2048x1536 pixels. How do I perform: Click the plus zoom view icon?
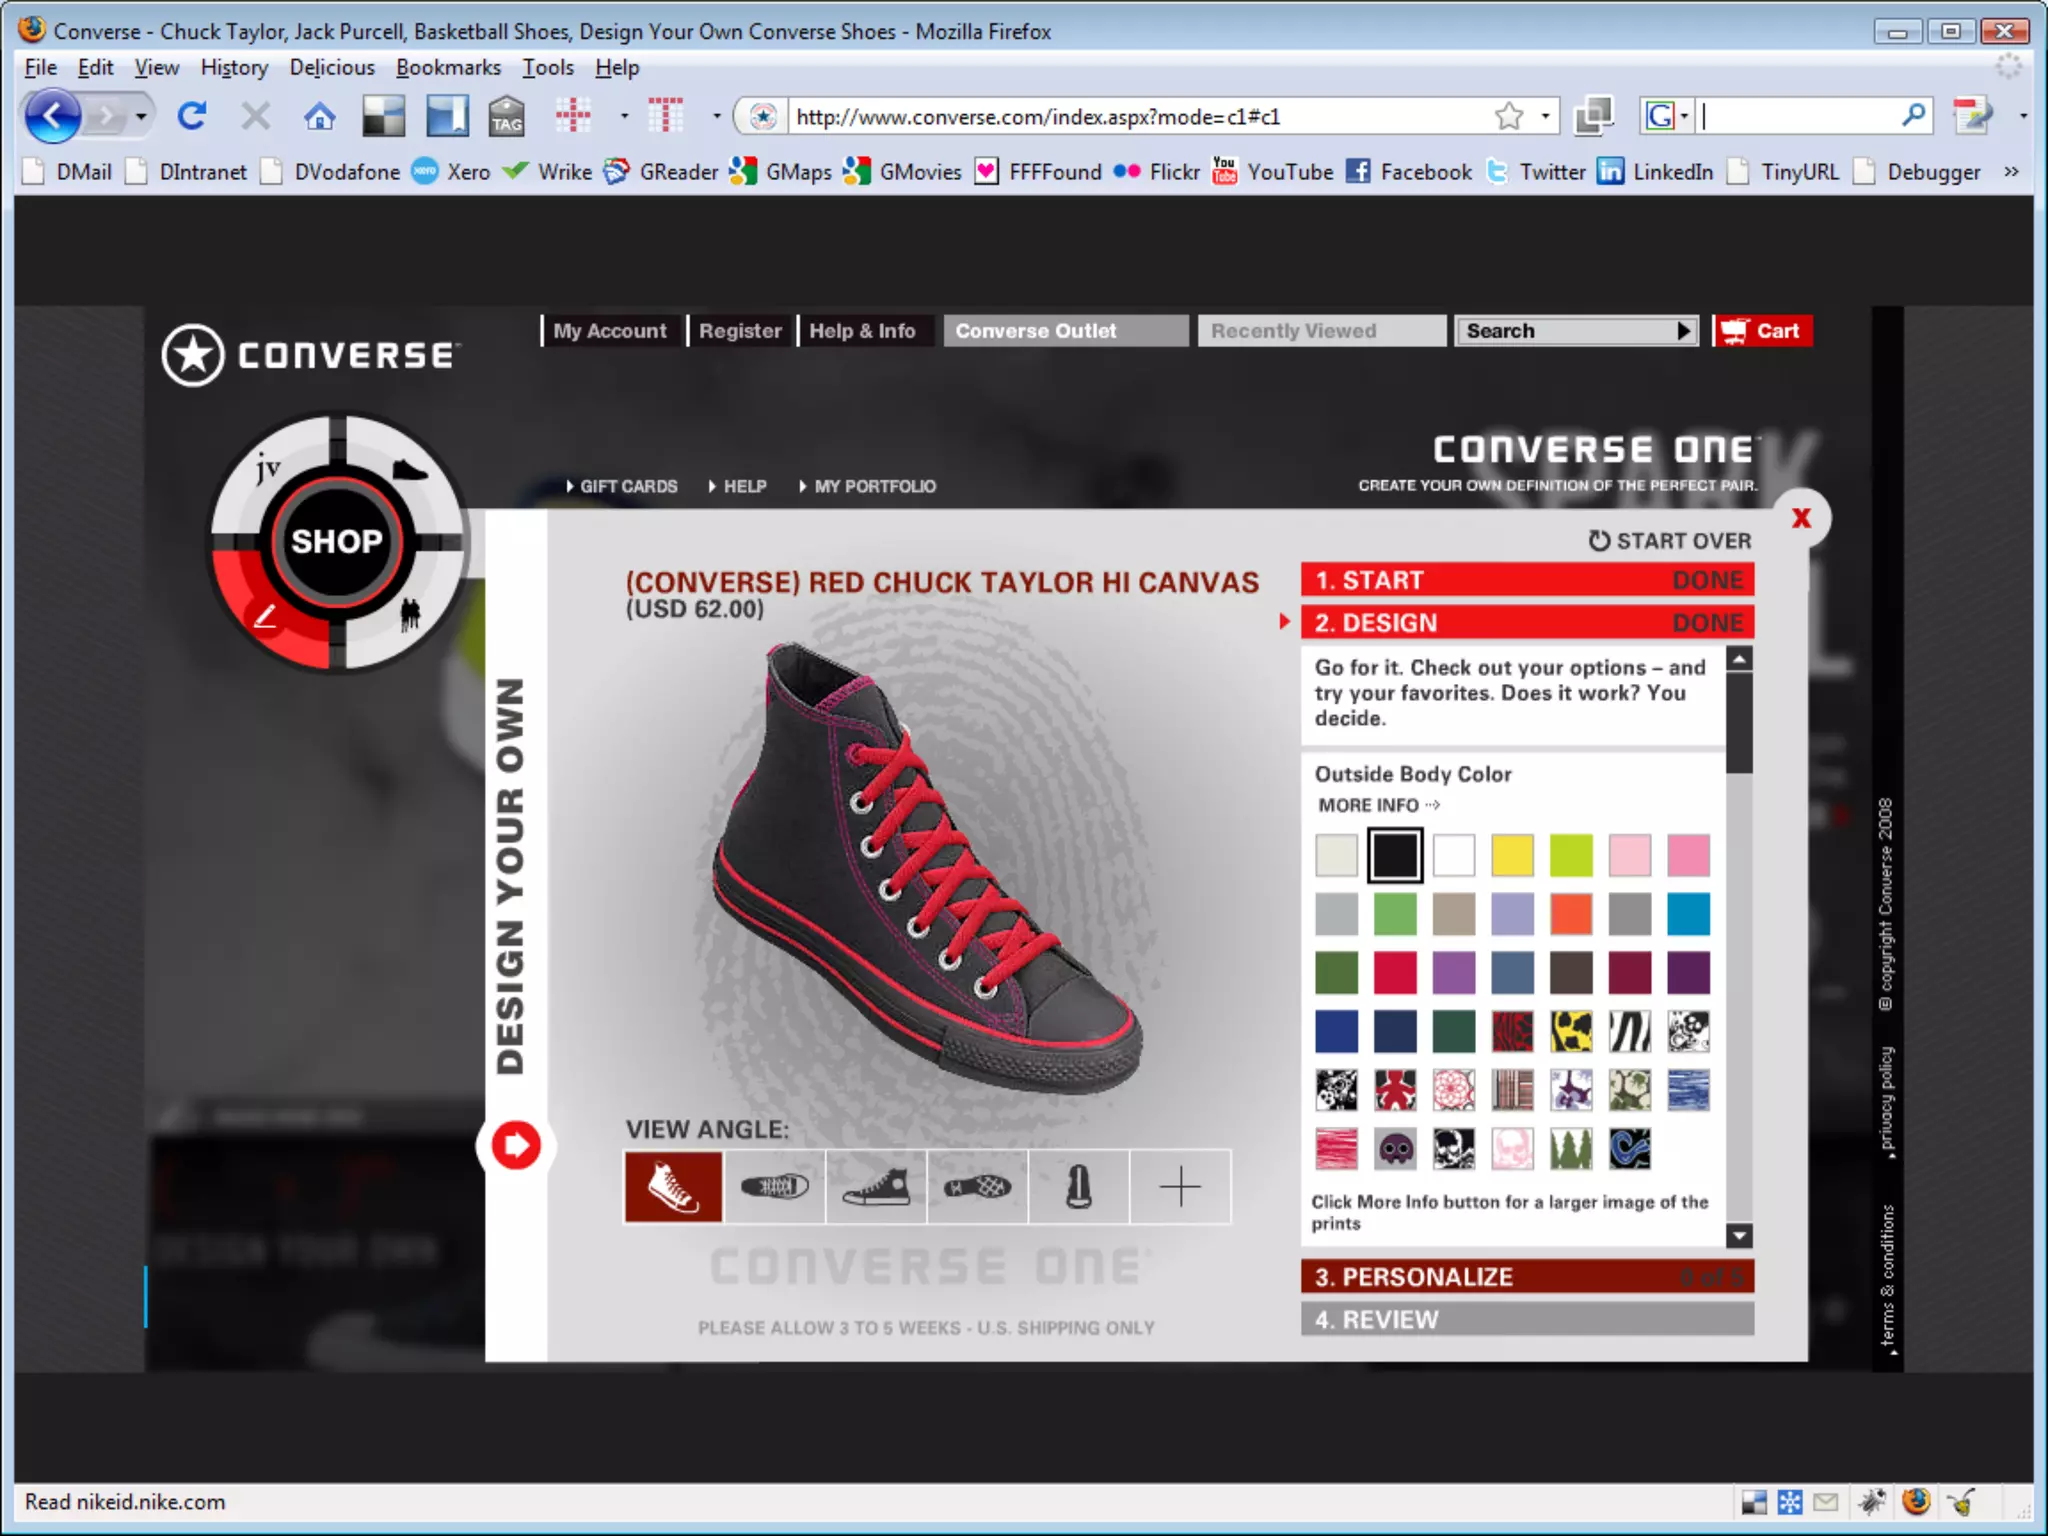[x=1180, y=1187]
